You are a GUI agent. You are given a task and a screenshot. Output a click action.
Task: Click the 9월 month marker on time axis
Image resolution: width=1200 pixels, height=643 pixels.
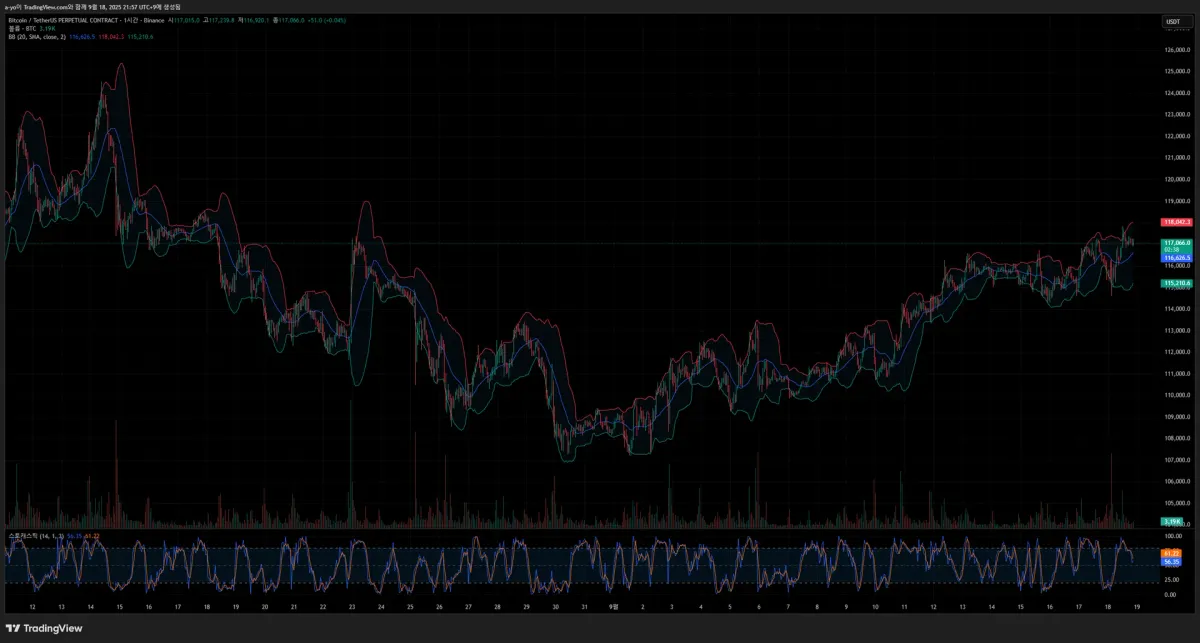tap(614, 606)
